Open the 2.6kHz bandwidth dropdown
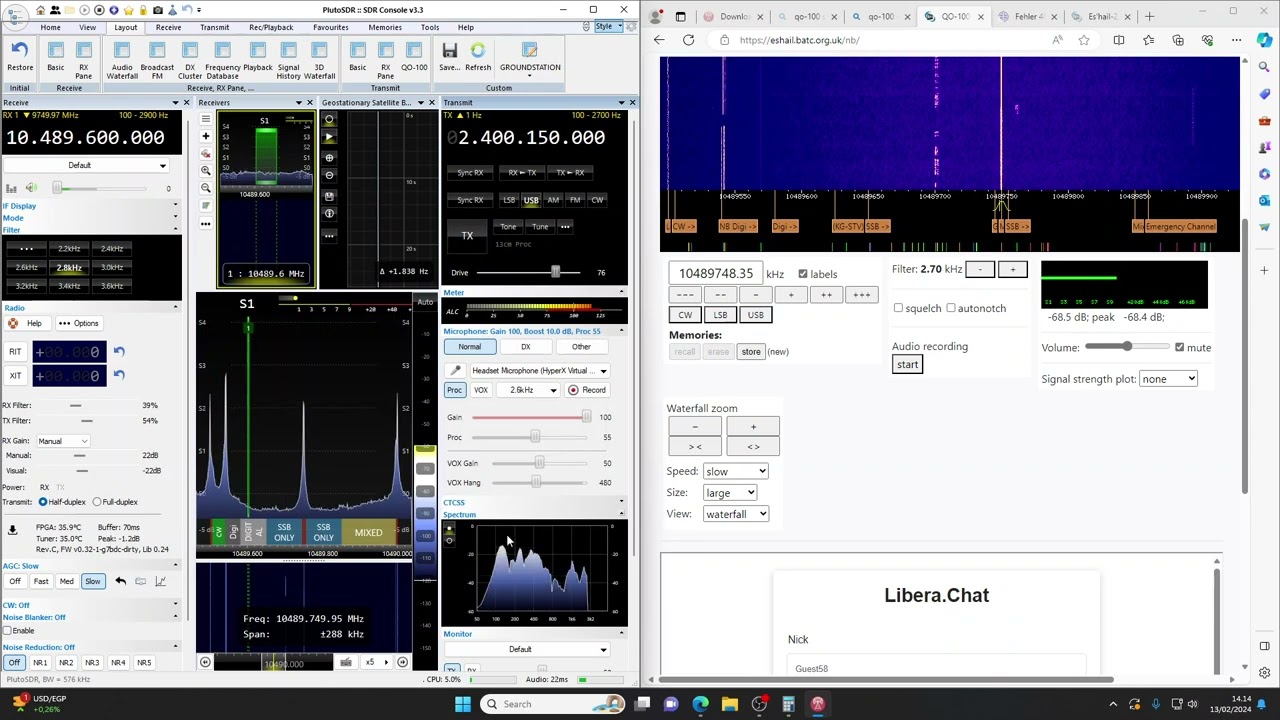The width and height of the screenshot is (1280, 720). click(x=528, y=390)
